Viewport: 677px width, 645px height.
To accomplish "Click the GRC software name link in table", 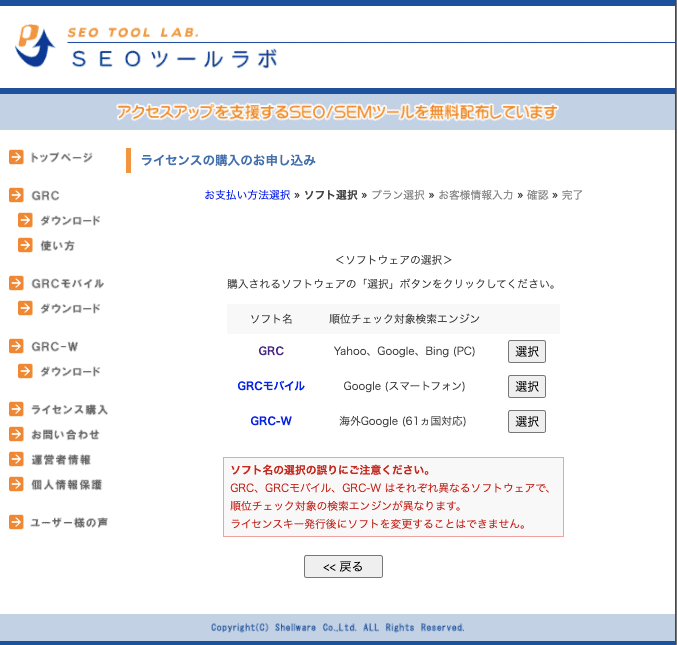I will tap(271, 351).
